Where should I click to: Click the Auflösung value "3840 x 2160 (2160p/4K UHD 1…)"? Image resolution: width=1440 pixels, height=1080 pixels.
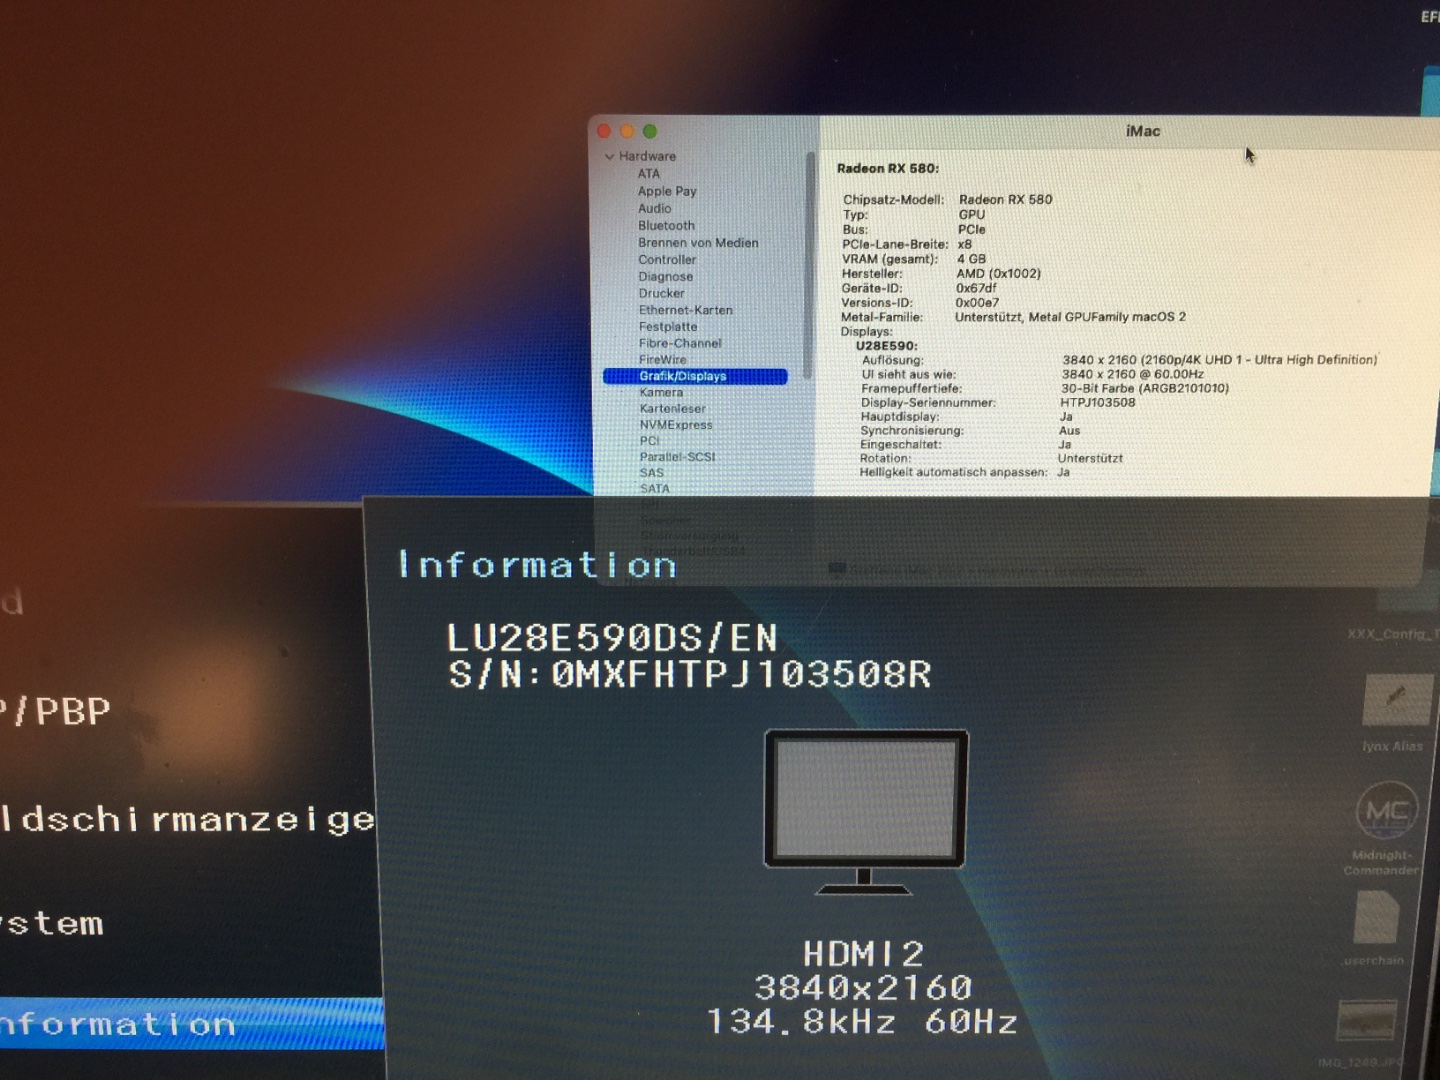tap(1220, 360)
